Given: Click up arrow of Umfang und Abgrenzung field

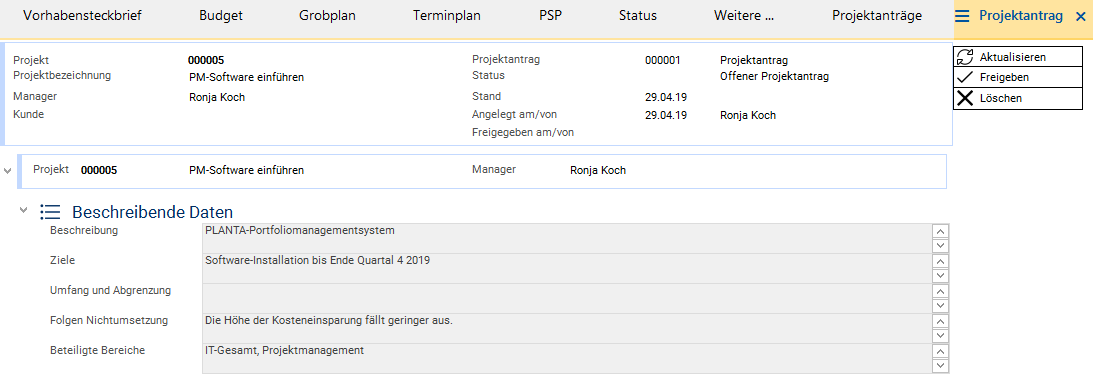Looking at the screenshot, I should coord(940,291).
